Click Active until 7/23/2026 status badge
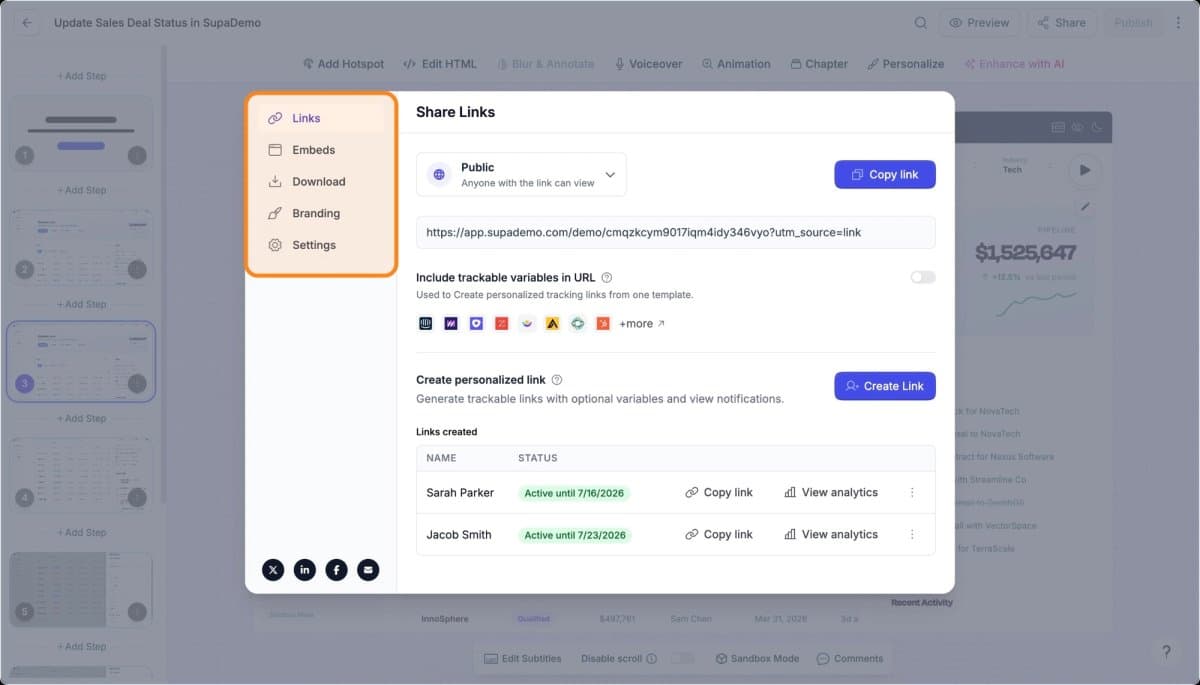 [x=574, y=535]
